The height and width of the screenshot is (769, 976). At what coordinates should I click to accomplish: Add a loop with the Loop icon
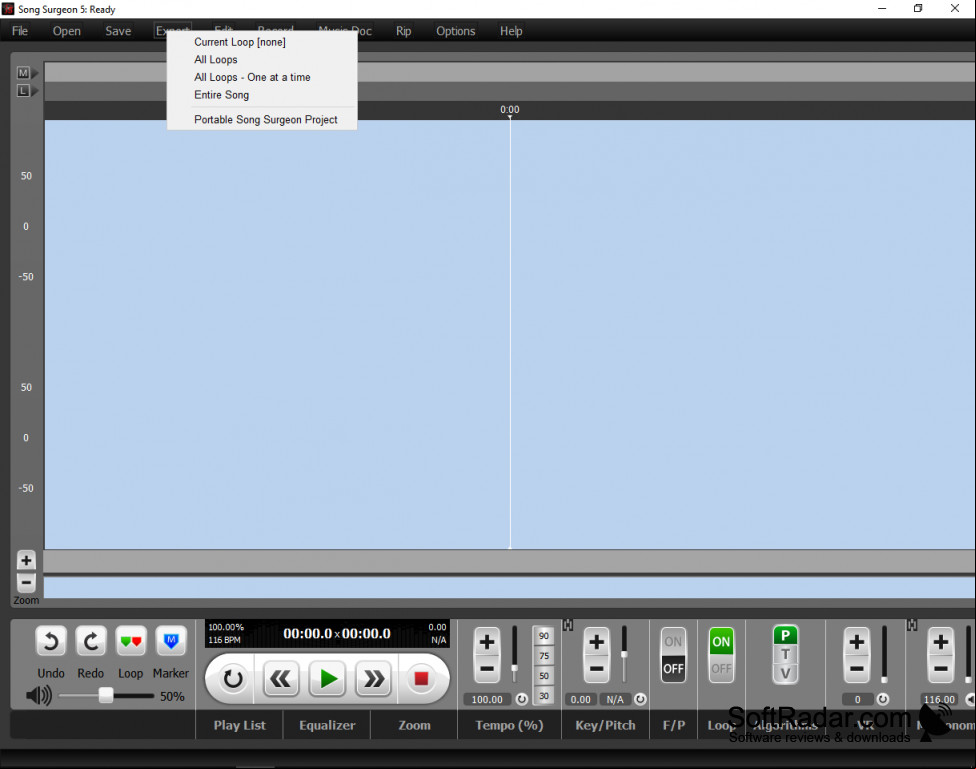[x=131, y=641]
